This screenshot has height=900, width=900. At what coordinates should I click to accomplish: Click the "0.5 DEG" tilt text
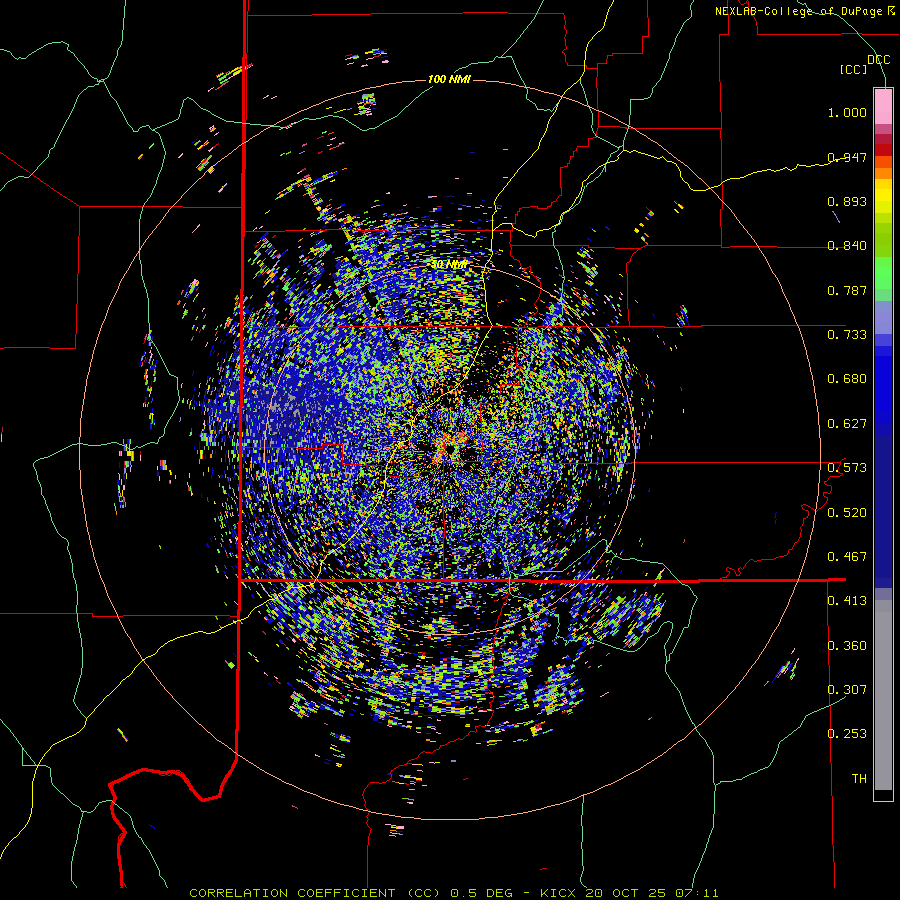(x=482, y=893)
